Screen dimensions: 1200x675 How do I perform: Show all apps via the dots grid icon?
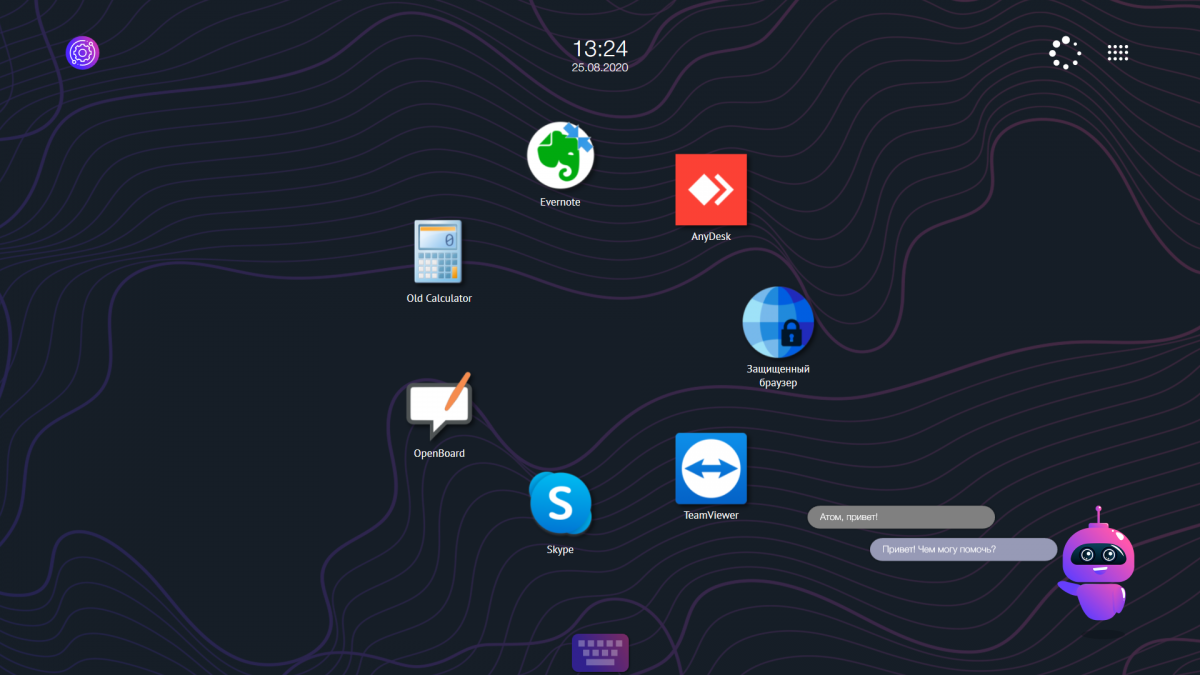pos(1118,53)
